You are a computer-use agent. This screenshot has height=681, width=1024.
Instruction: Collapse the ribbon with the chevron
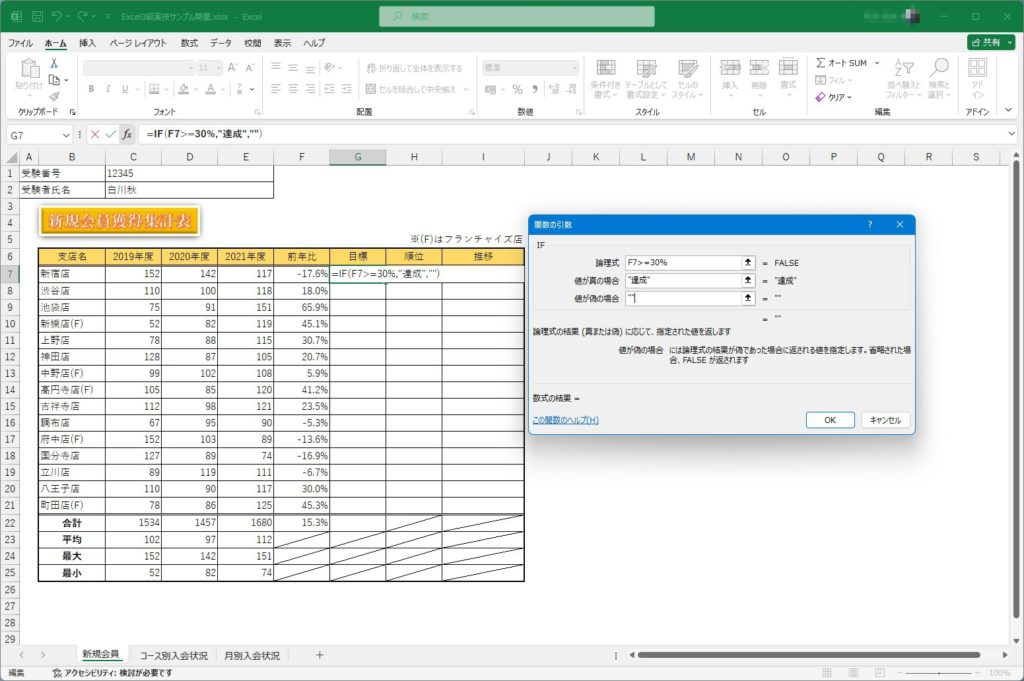1010,112
